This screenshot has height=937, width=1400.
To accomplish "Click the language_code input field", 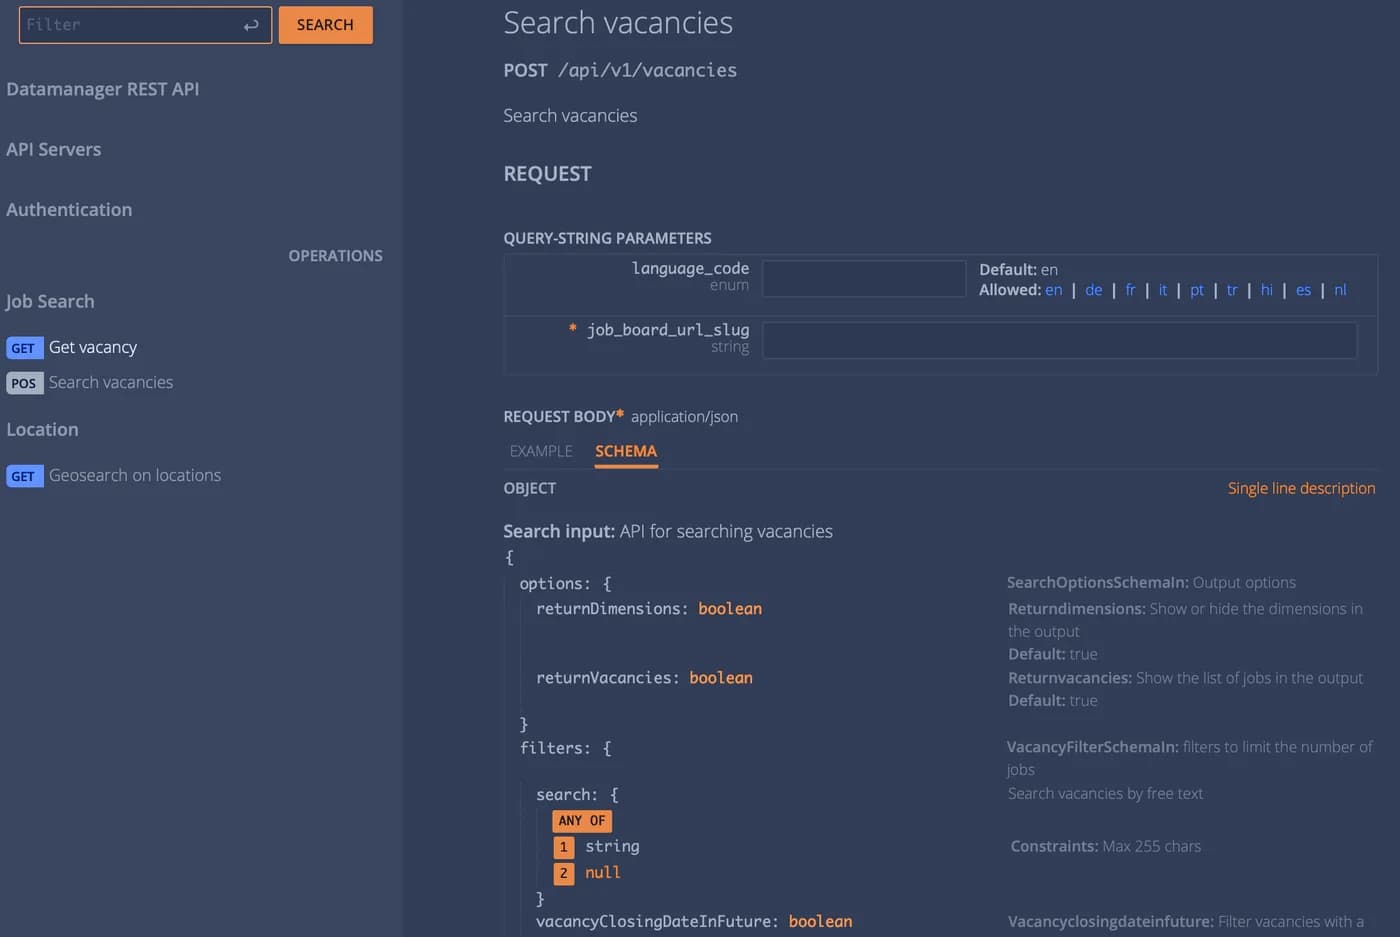I will (864, 279).
